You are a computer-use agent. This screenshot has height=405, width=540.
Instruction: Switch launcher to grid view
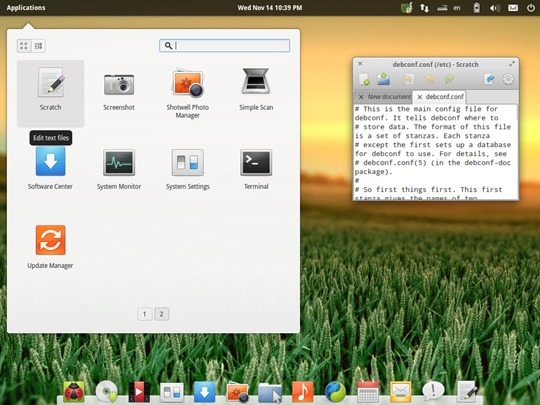click(24, 46)
